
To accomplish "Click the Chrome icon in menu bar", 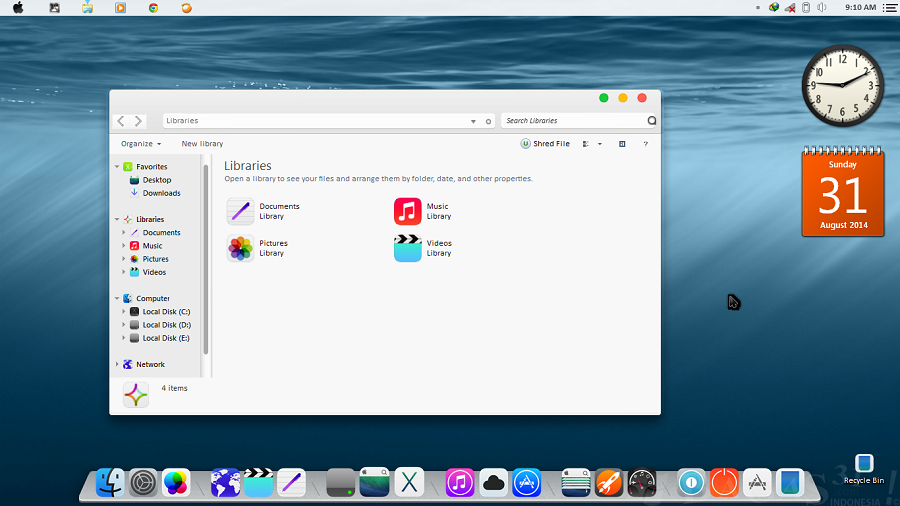I will click(153, 8).
